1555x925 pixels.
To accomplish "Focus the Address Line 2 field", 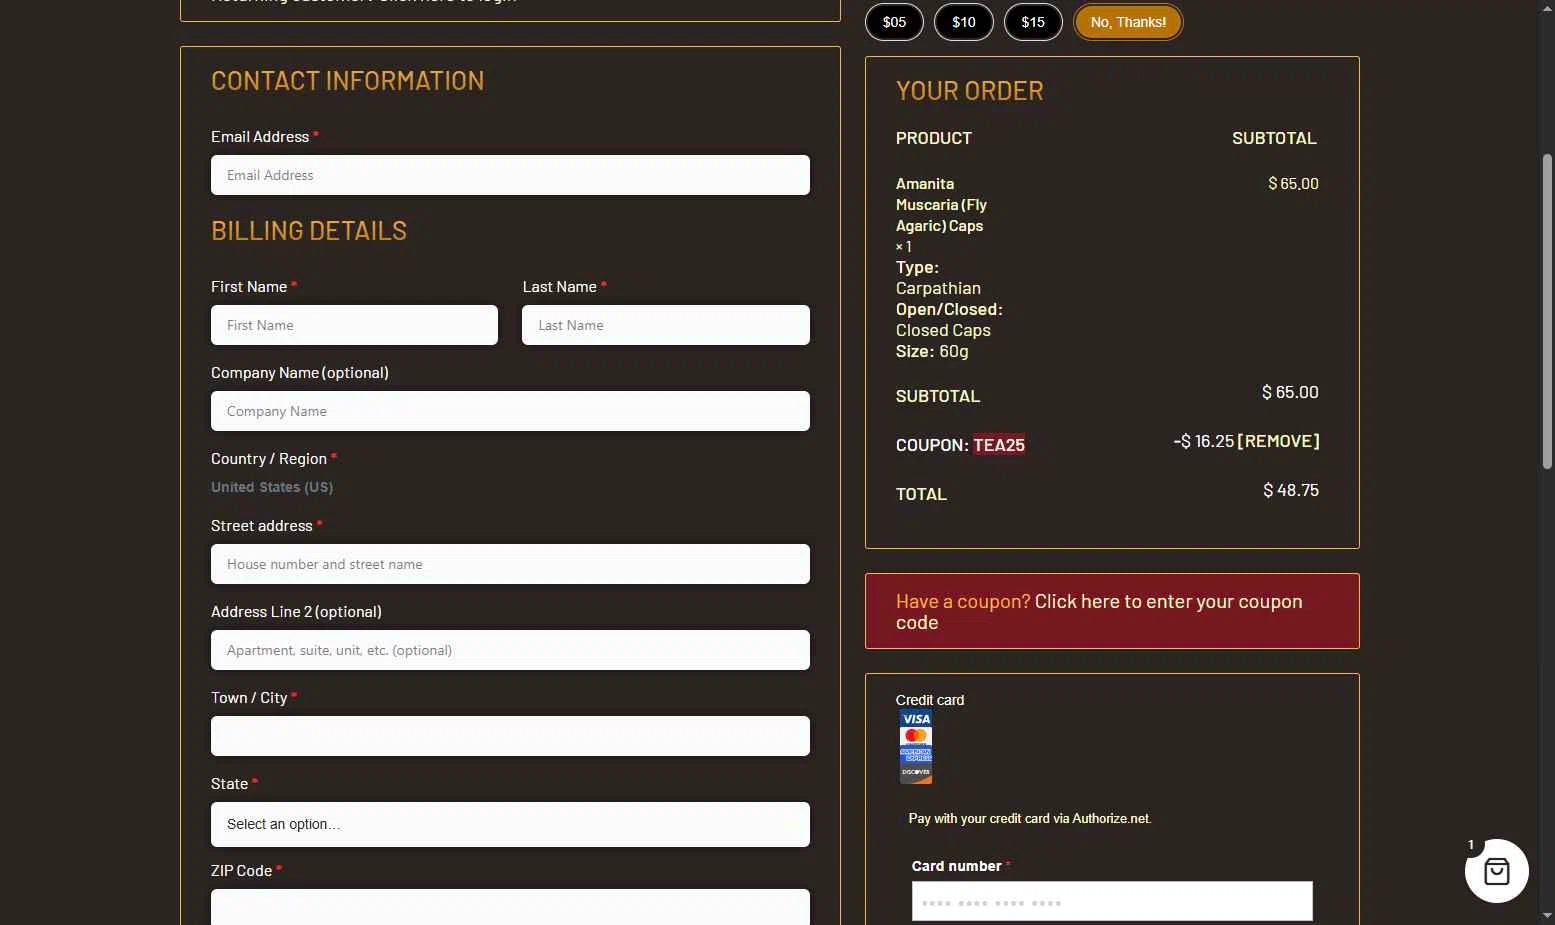I will point(510,650).
